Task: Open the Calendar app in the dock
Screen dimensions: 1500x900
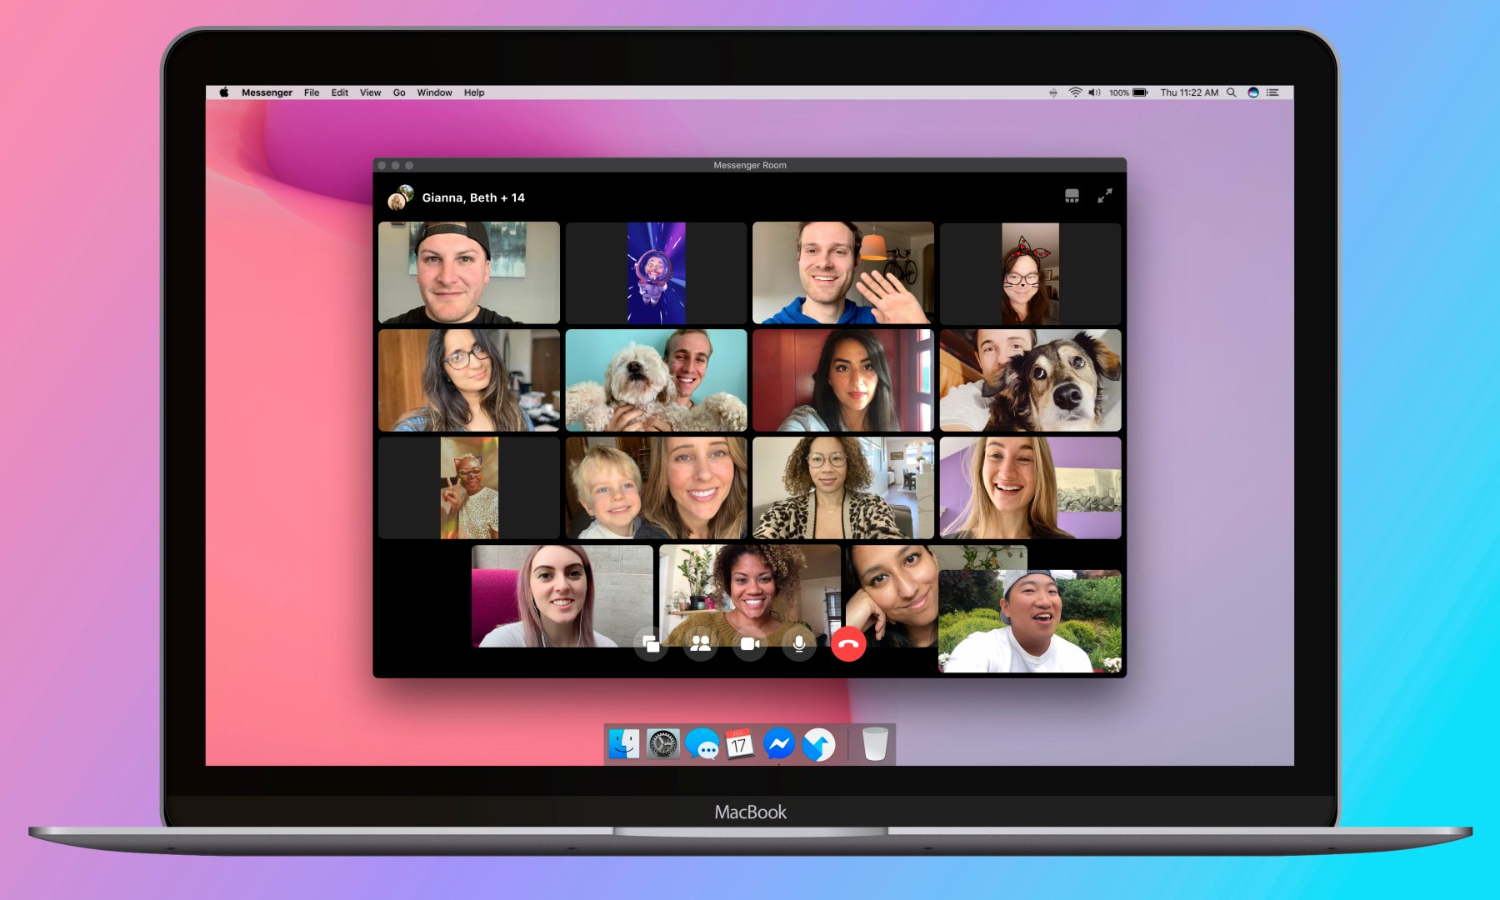Action: pyautogui.click(x=740, y=744)
